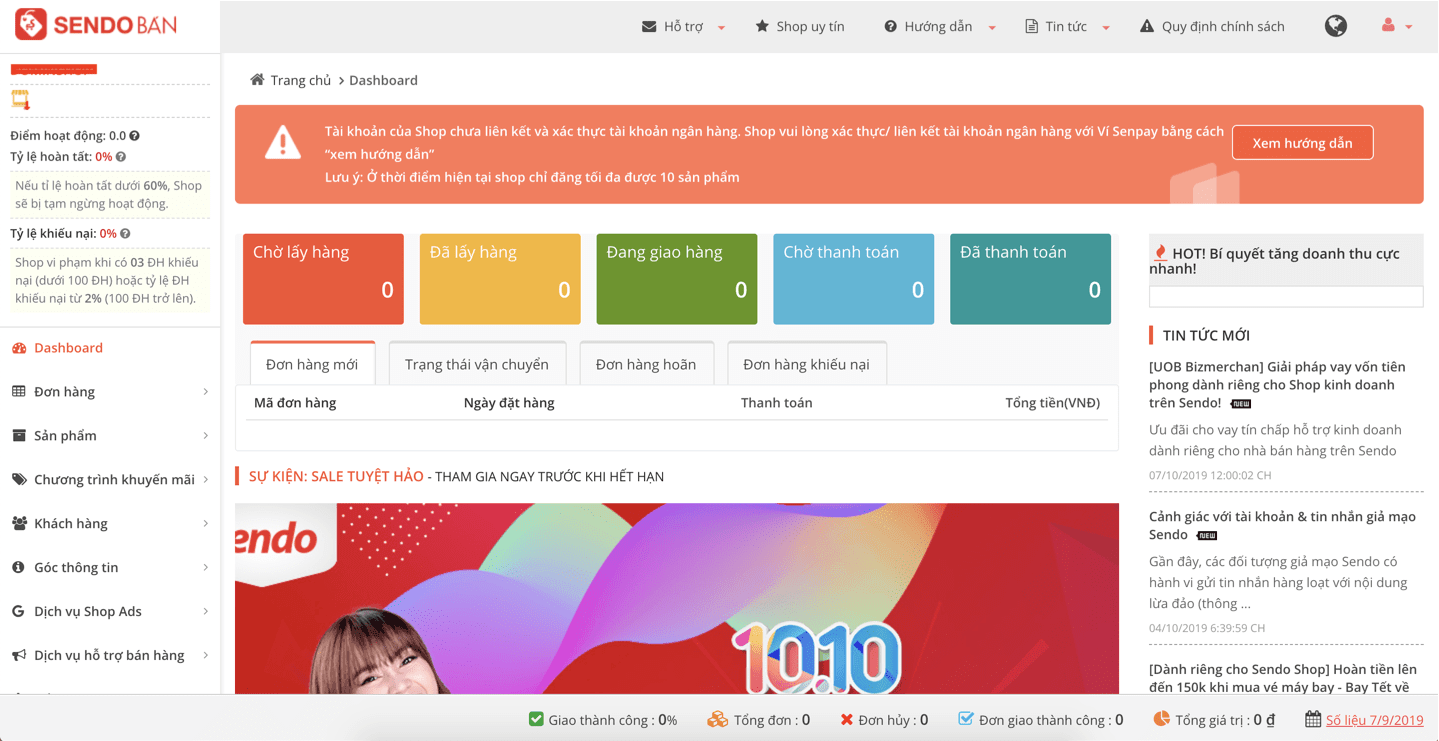
Task: Click the Chờ thanh toán blue card
Action: coord(854,279)
